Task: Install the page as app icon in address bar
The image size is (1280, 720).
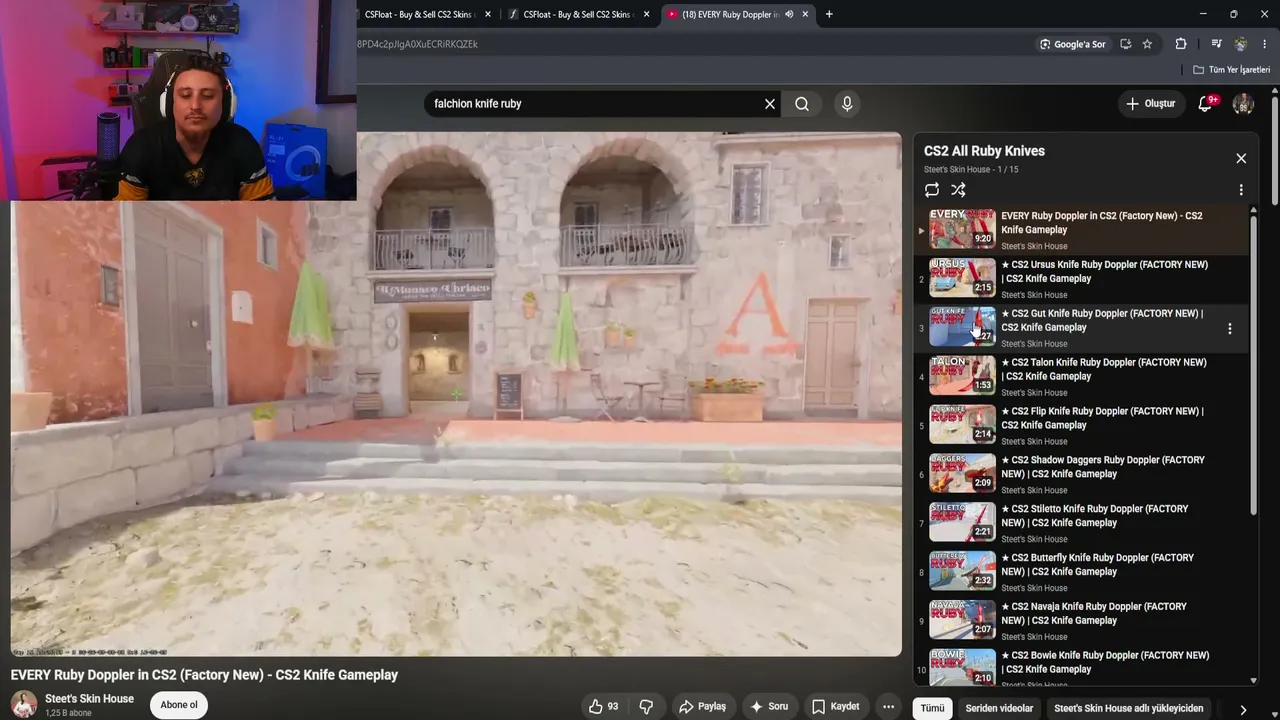Action: [x=1126, y=44]
